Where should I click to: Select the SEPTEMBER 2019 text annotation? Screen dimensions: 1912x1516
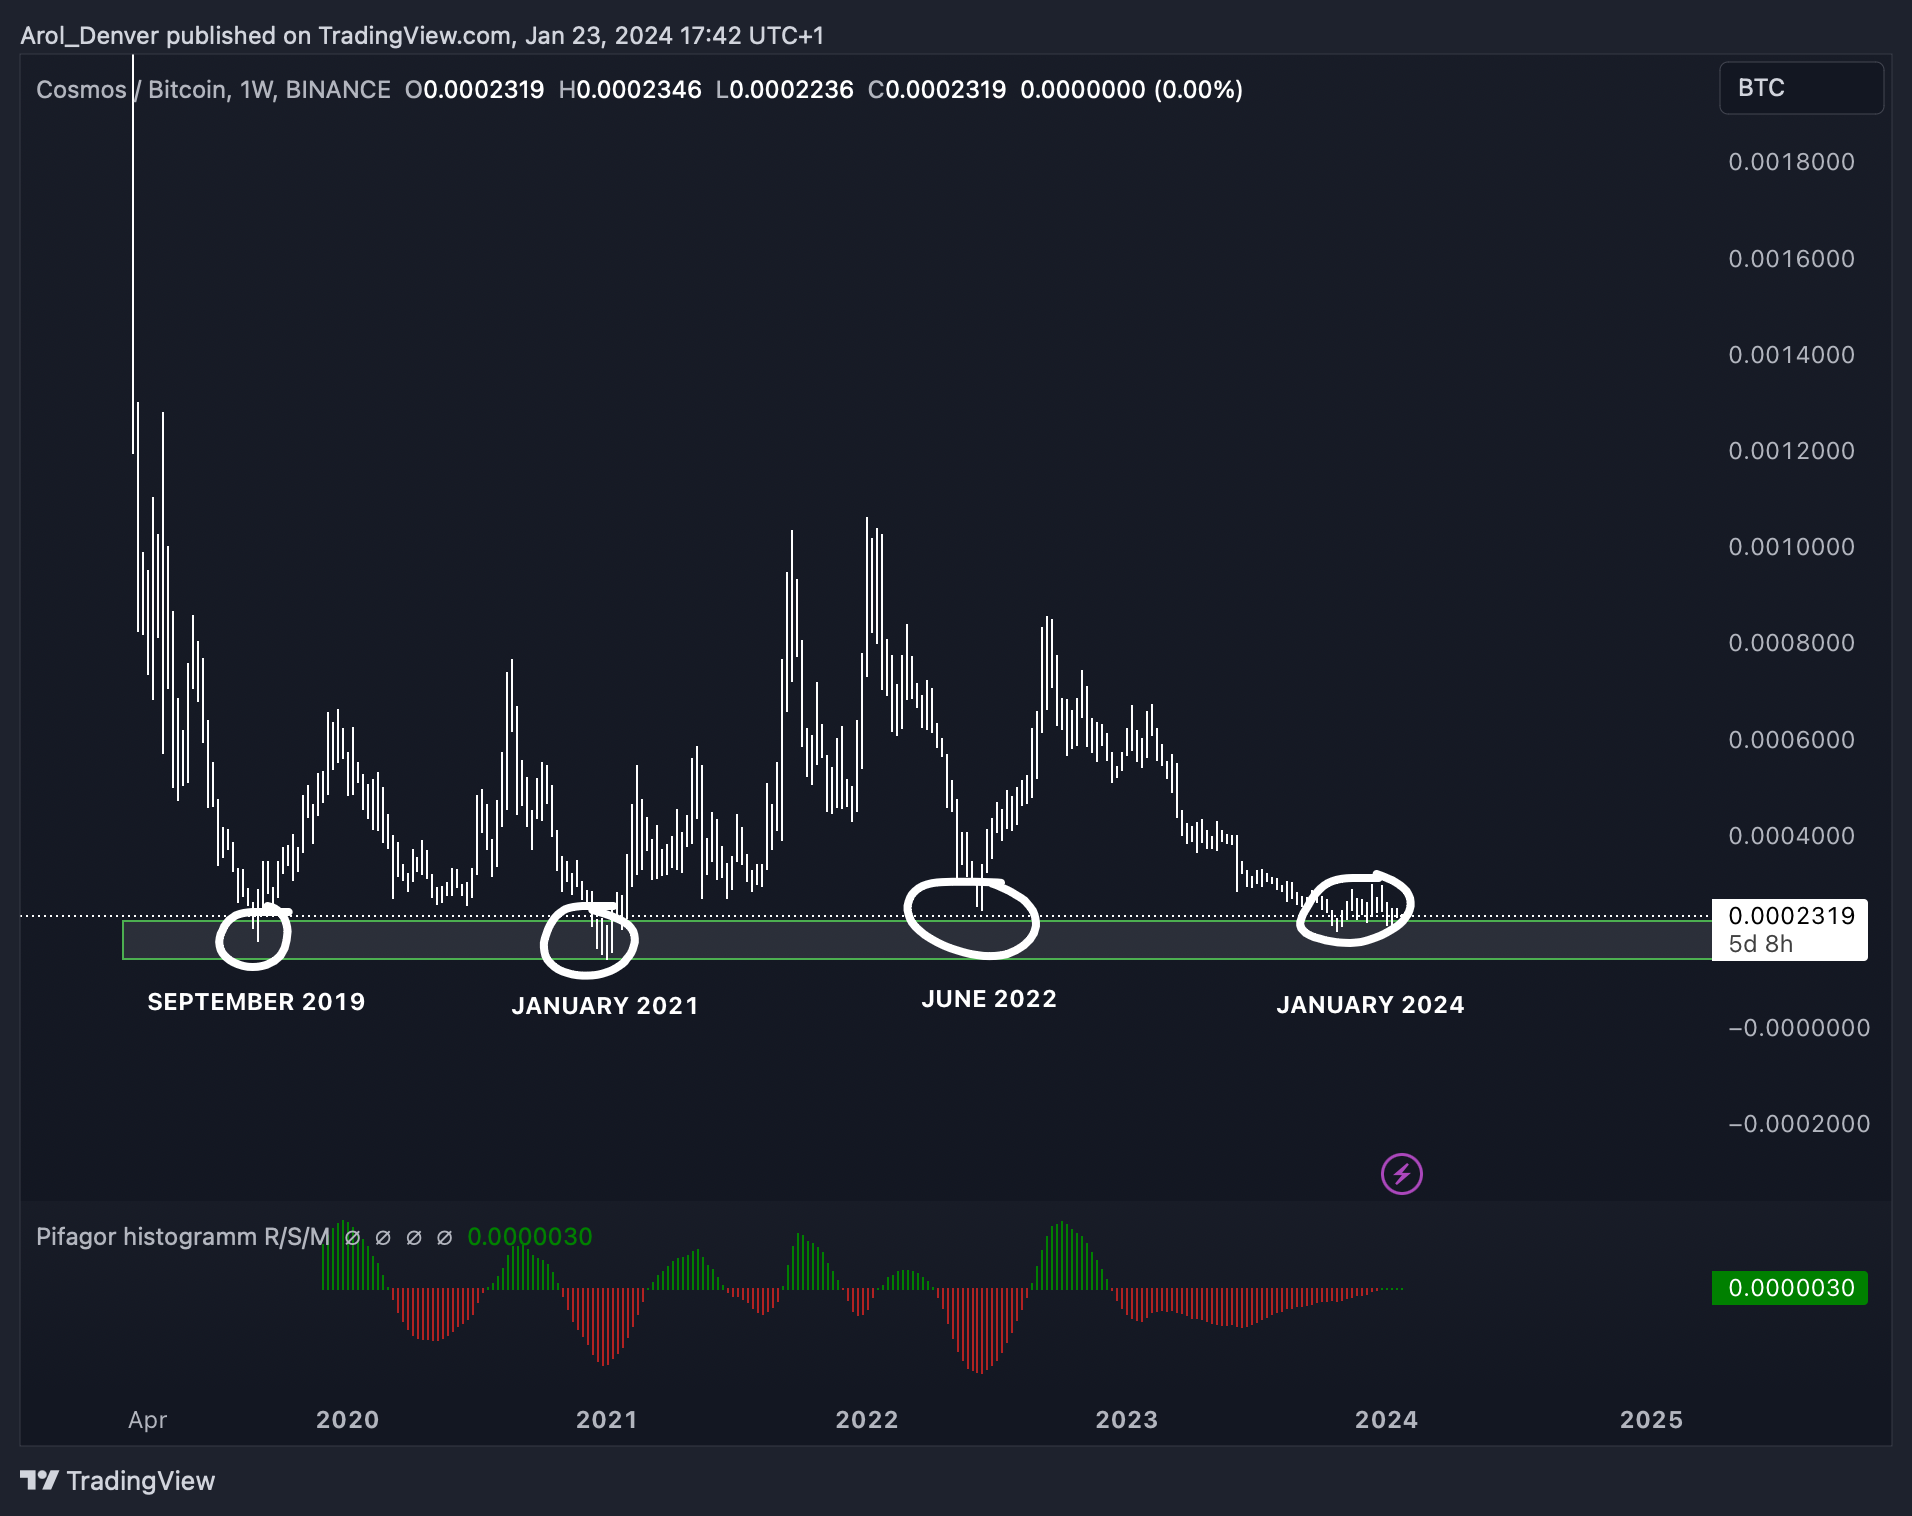pos(256,1002)
